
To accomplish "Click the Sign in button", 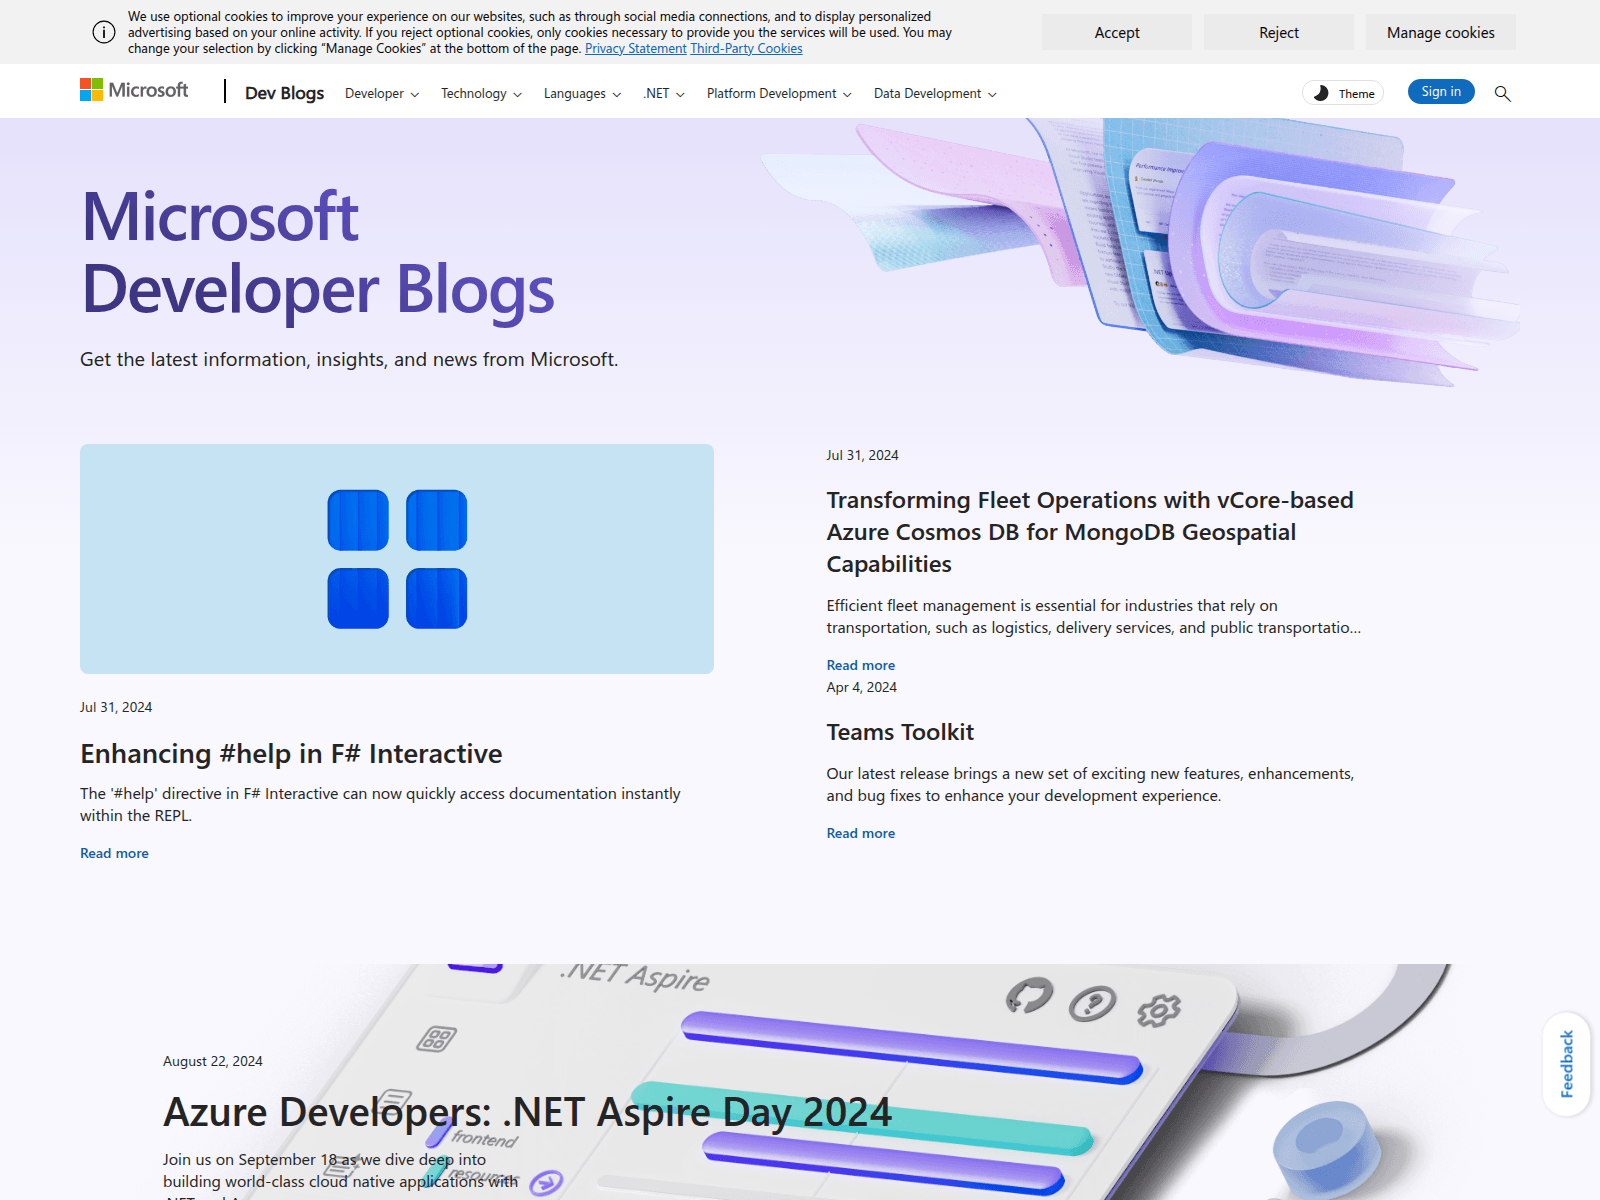I will pyautogui.click(x=1441, y=91).
